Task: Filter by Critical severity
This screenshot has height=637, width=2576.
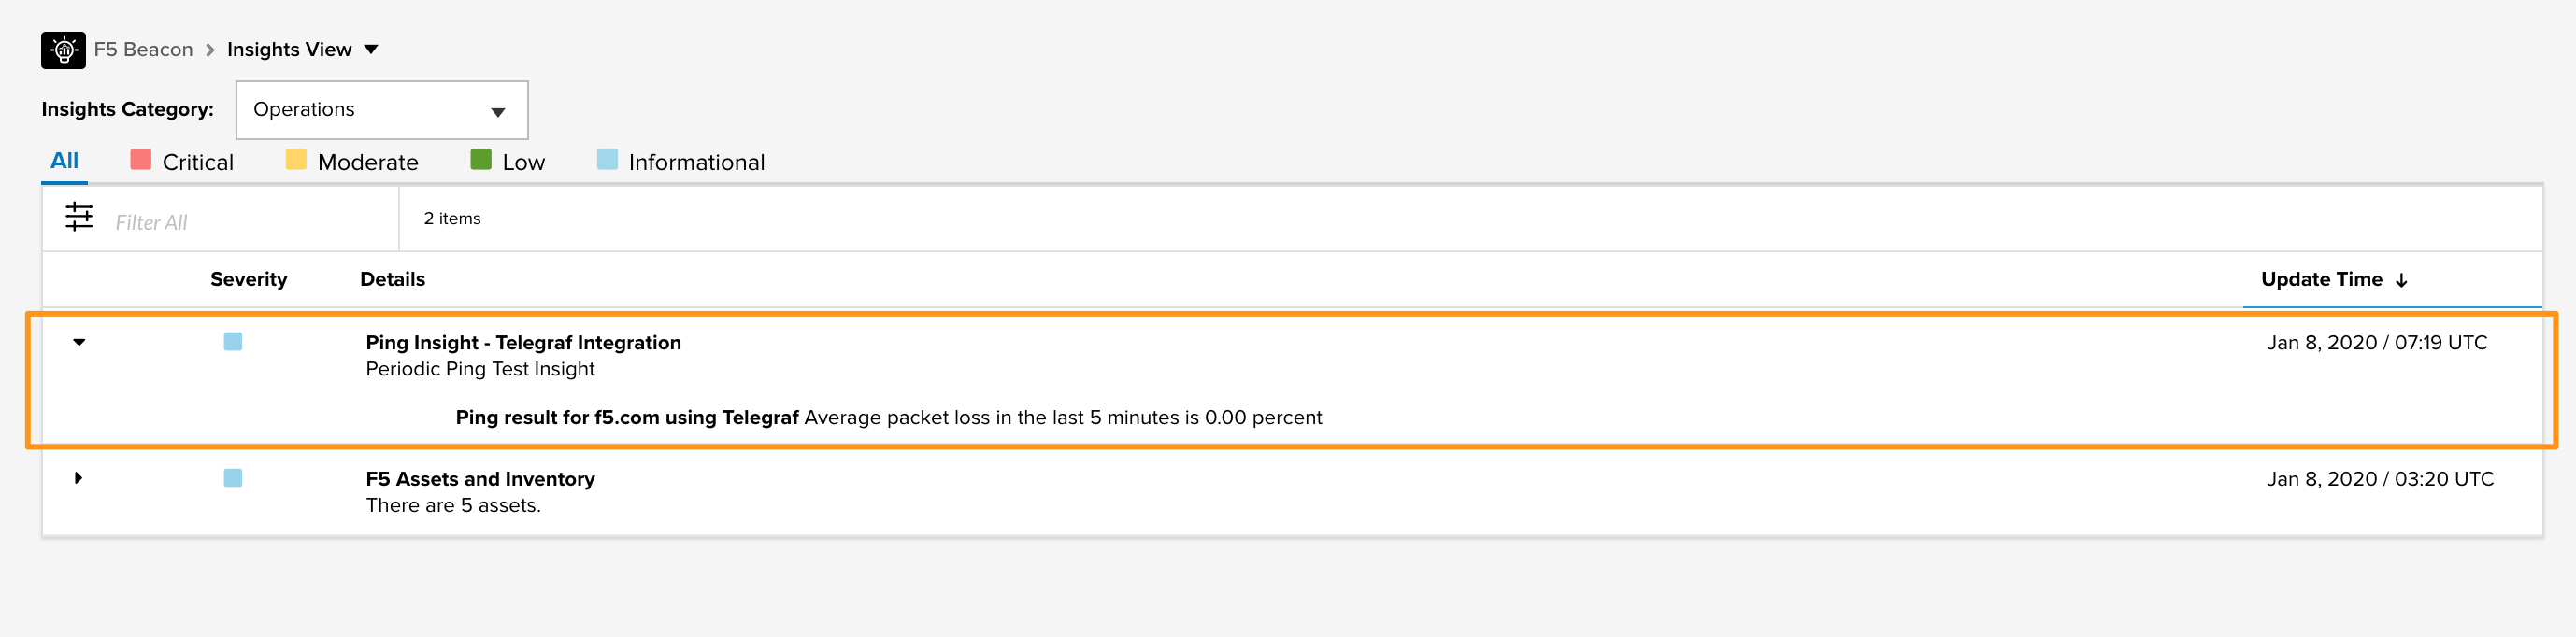Action: (x=182, y=161)
